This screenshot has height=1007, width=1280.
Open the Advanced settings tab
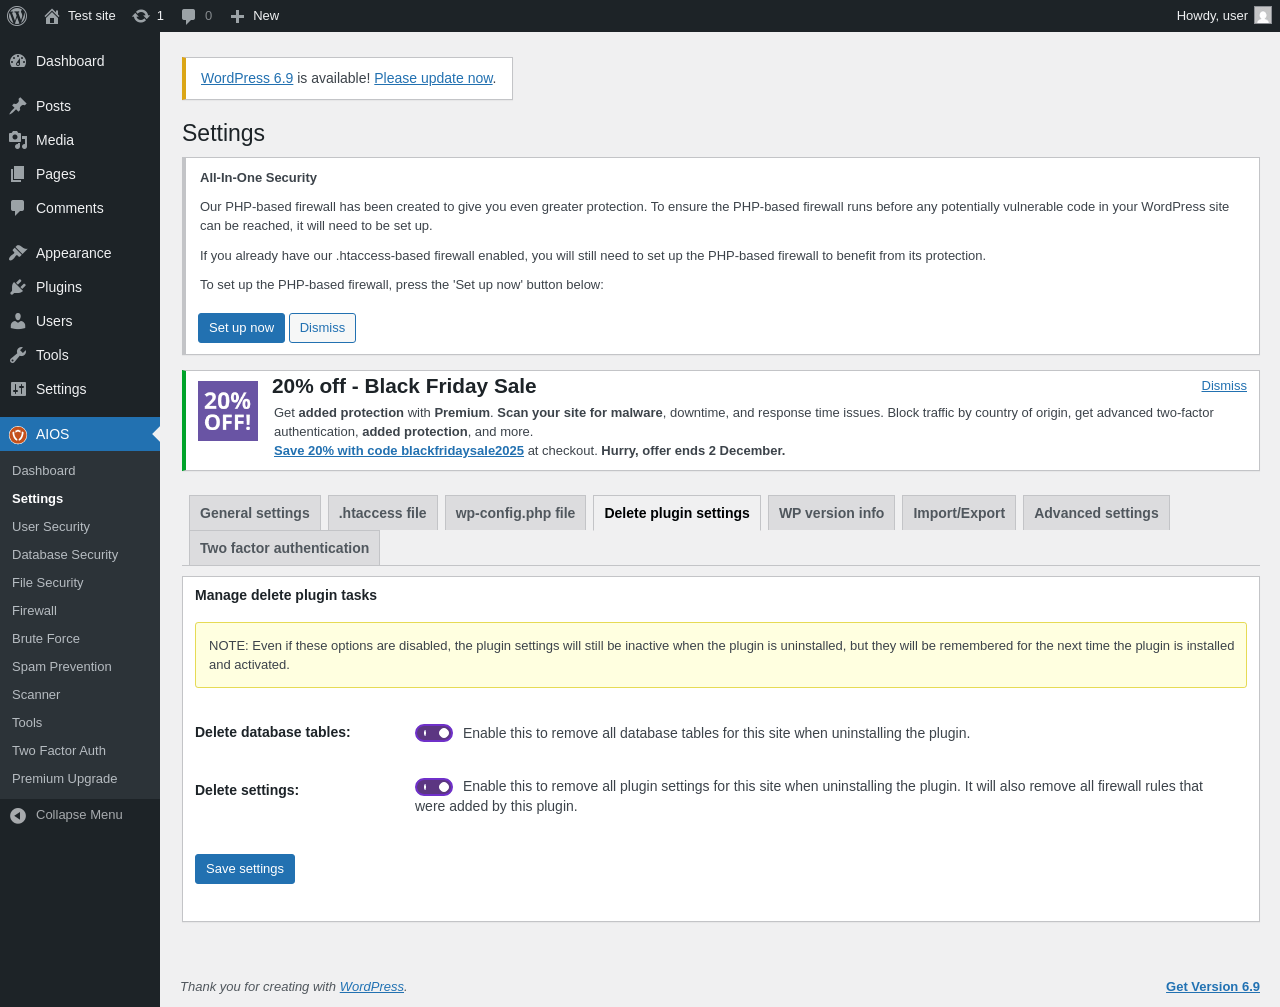click(1096, 513)
